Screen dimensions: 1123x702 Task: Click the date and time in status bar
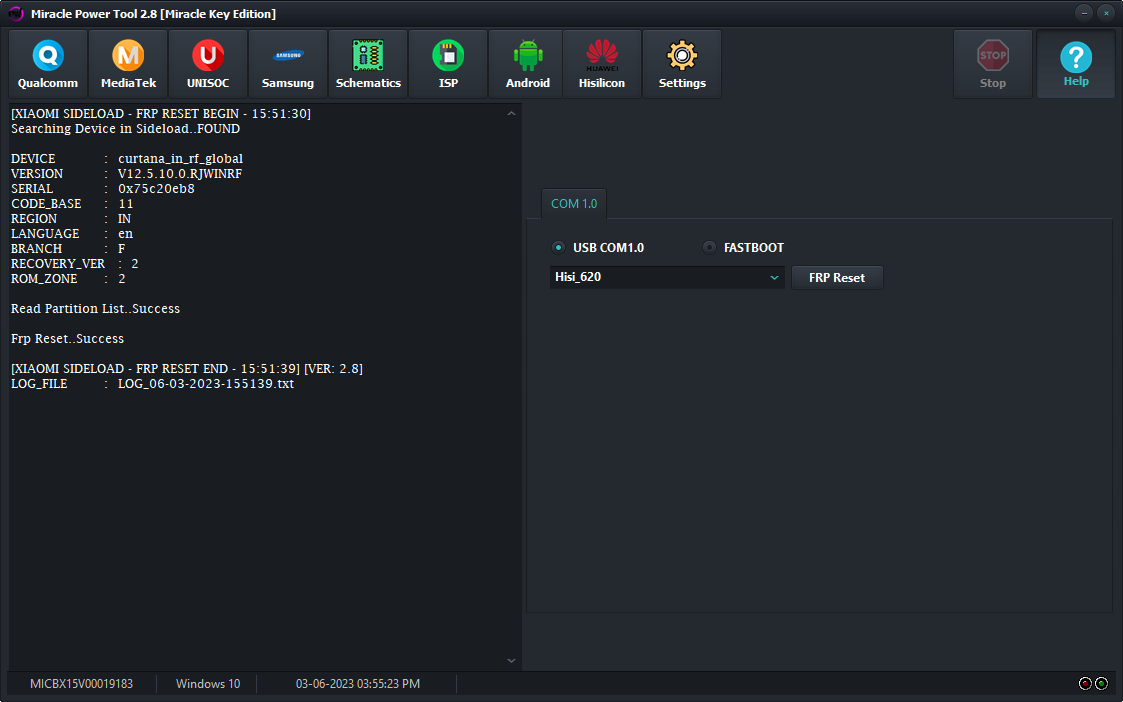tap(358, 684)
